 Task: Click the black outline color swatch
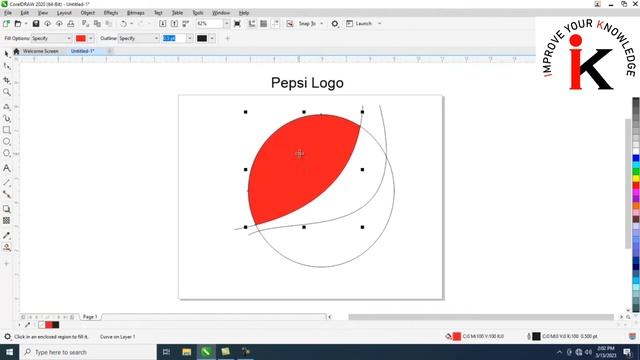pyautogui.click(x=202, y=38)
